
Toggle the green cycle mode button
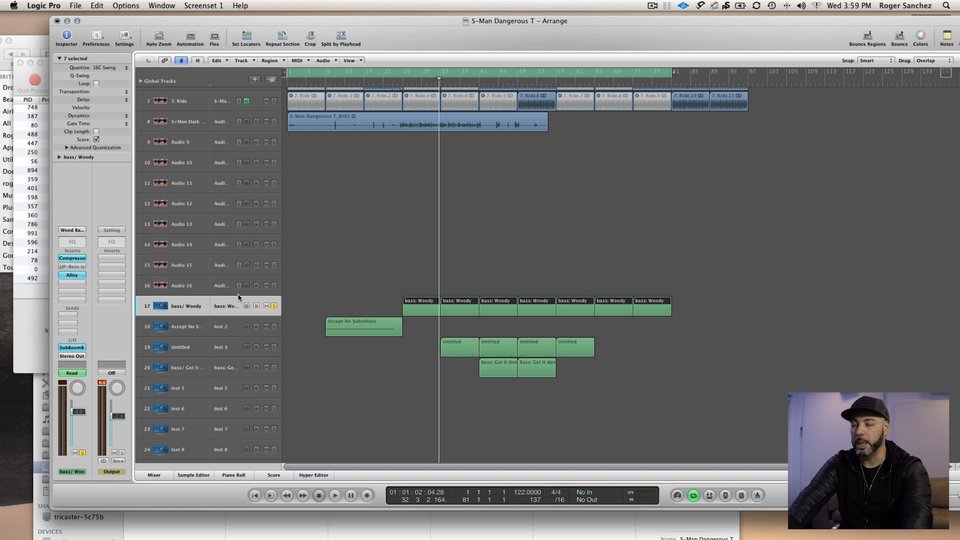tap(693, 495)
